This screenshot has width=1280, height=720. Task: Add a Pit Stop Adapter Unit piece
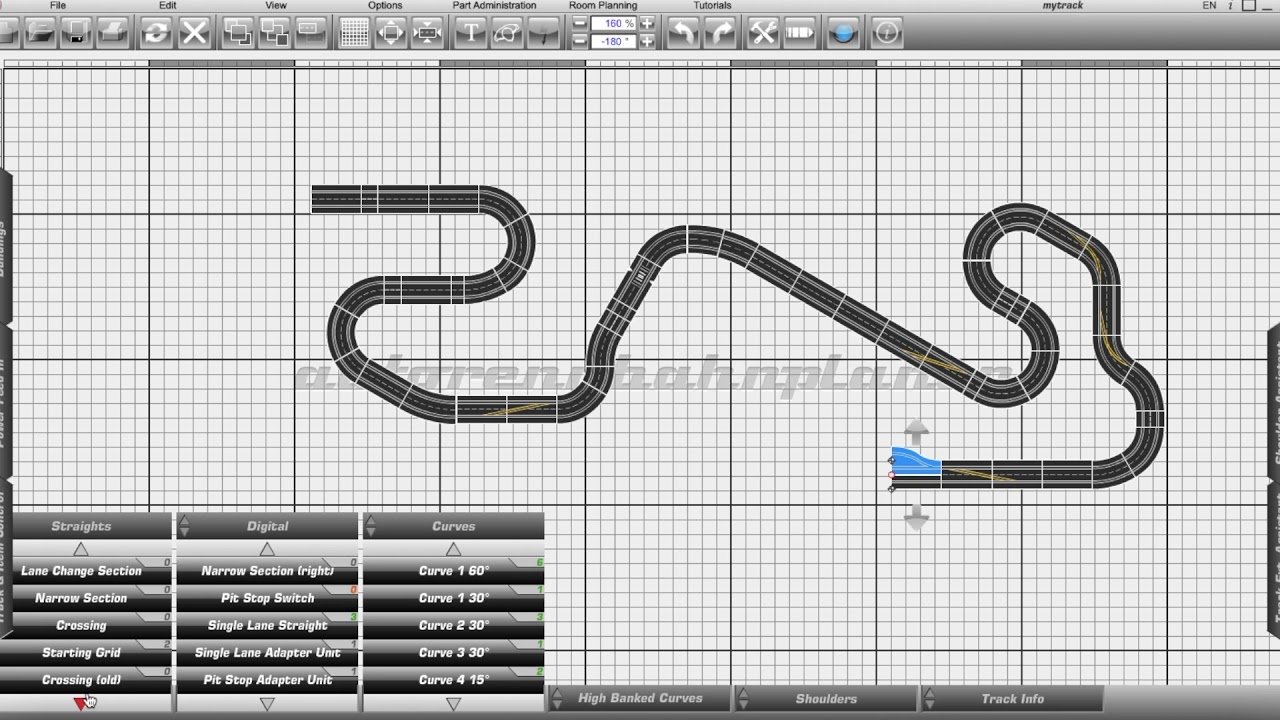pos(267,680)
